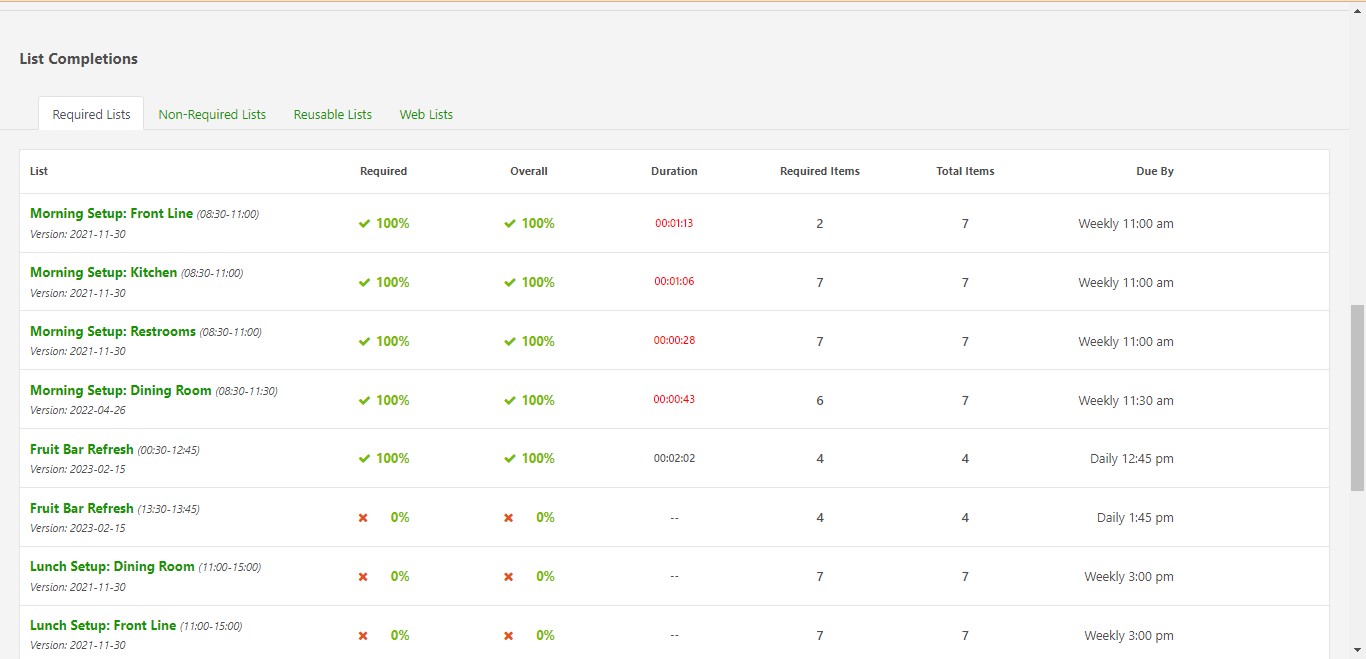Switch back to the Required Lists tab
The image size is (1366, 659).
90,113
